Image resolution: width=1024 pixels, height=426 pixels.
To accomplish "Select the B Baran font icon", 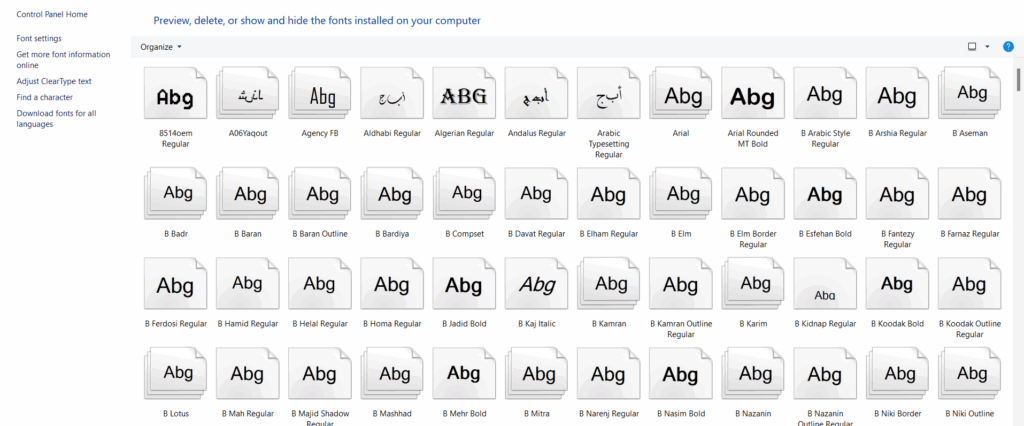I will 248,194.
